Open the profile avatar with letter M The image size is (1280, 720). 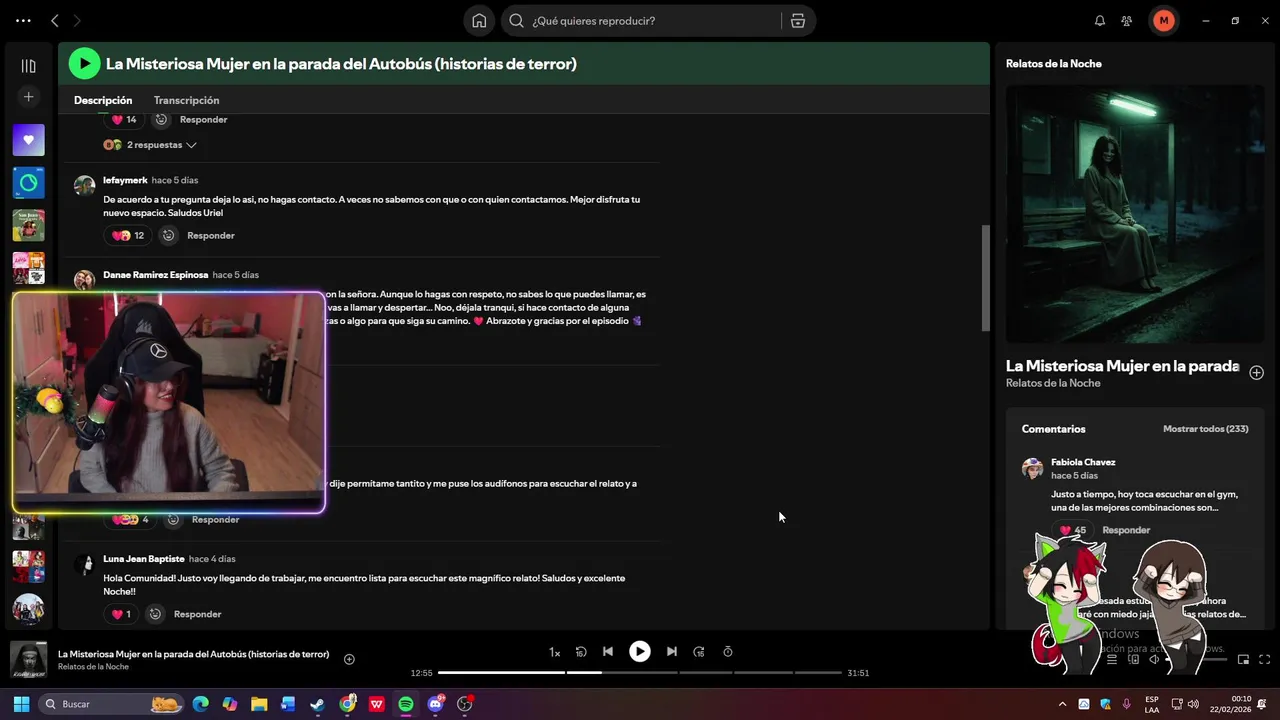click(x=1163, y=20)
